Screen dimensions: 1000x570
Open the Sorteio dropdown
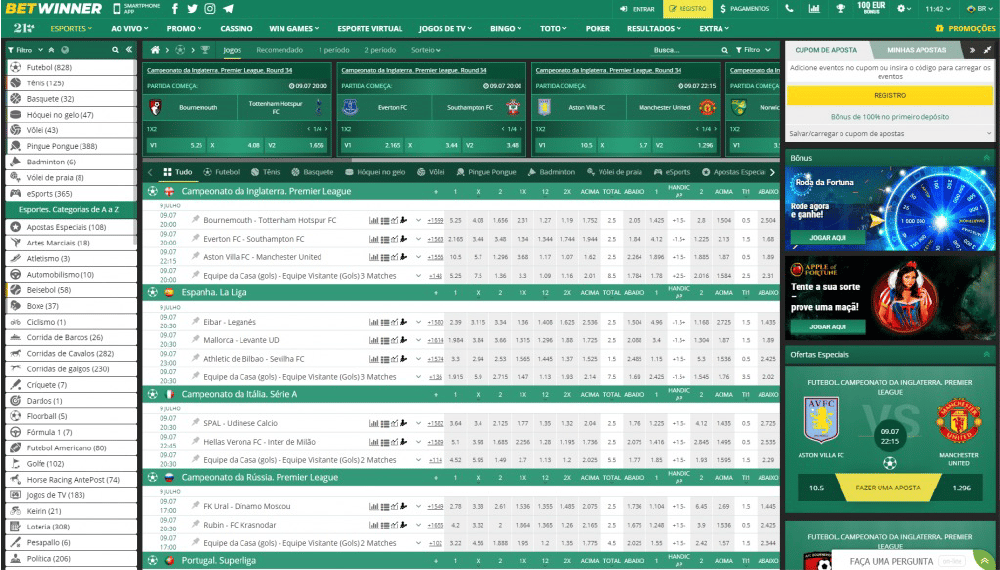(425, 50)
